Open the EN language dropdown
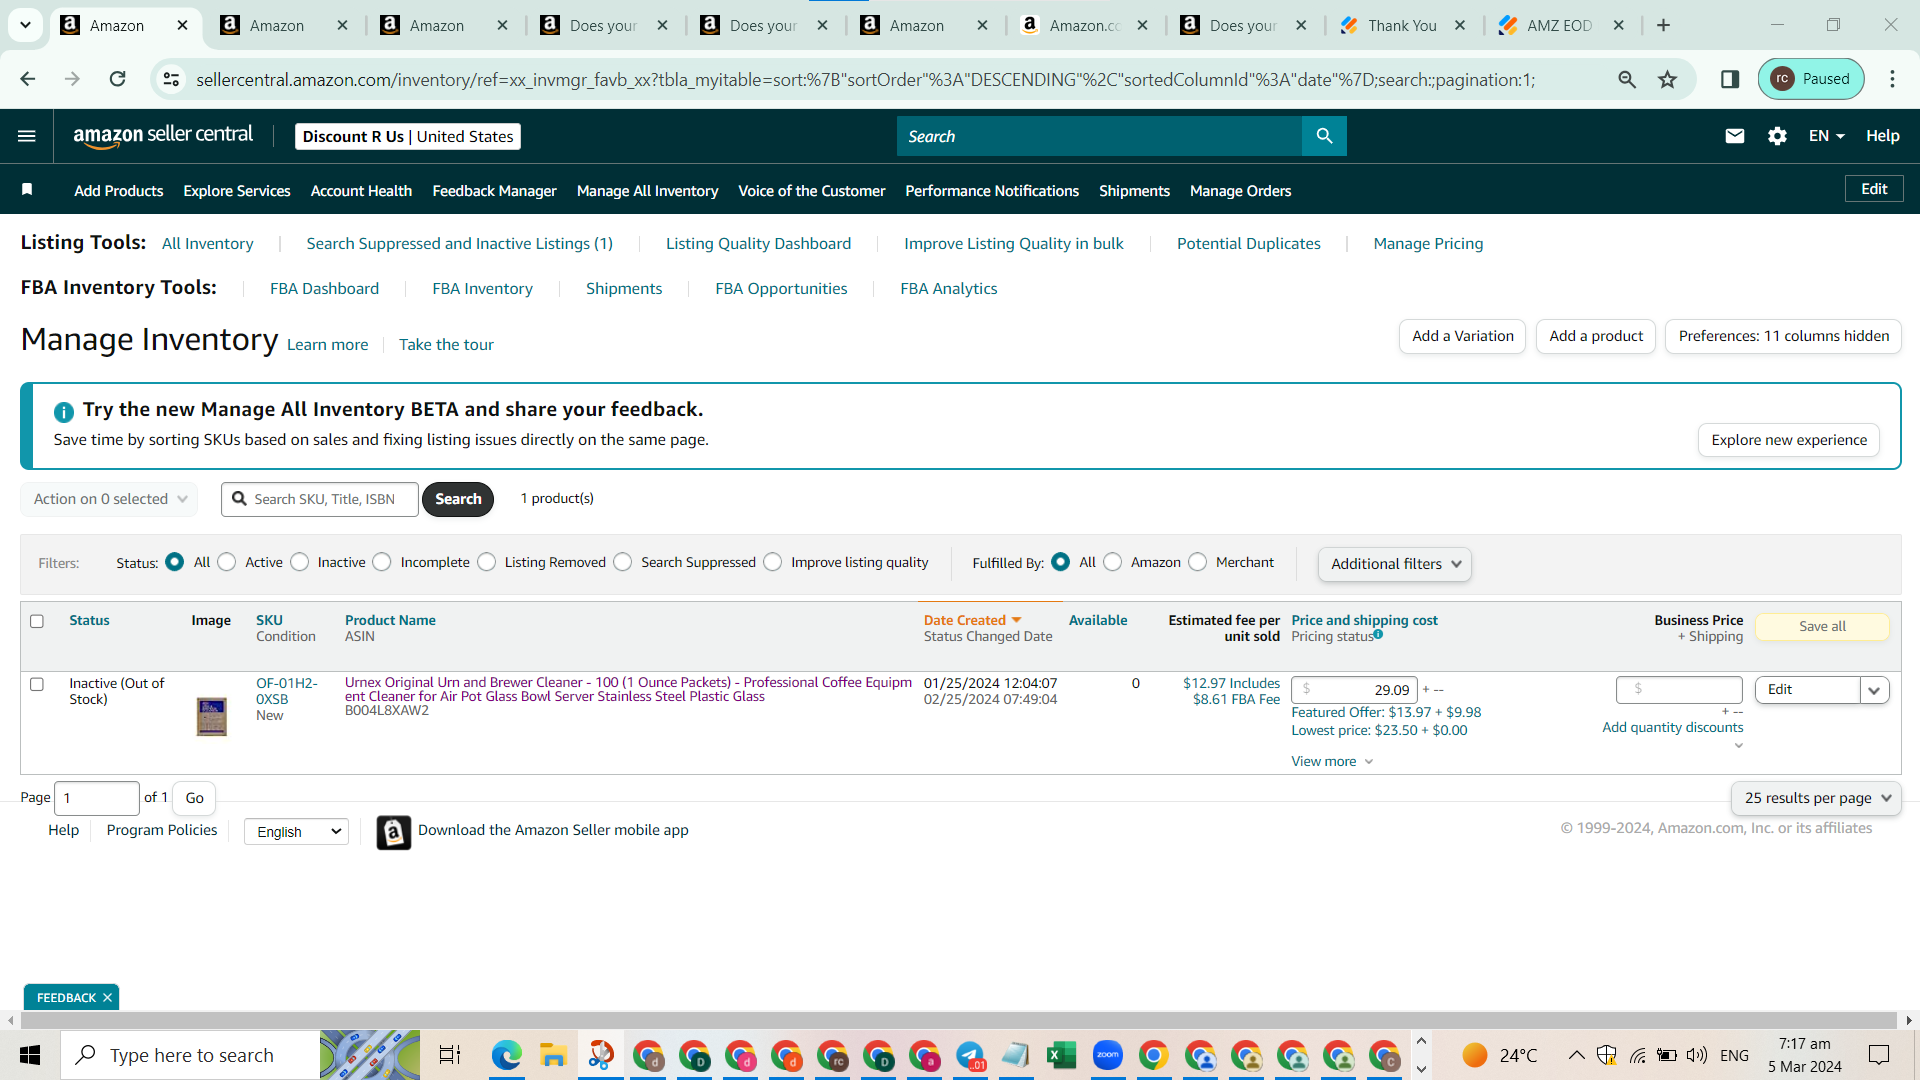 pyautogui.click(x=1826, y=136)
